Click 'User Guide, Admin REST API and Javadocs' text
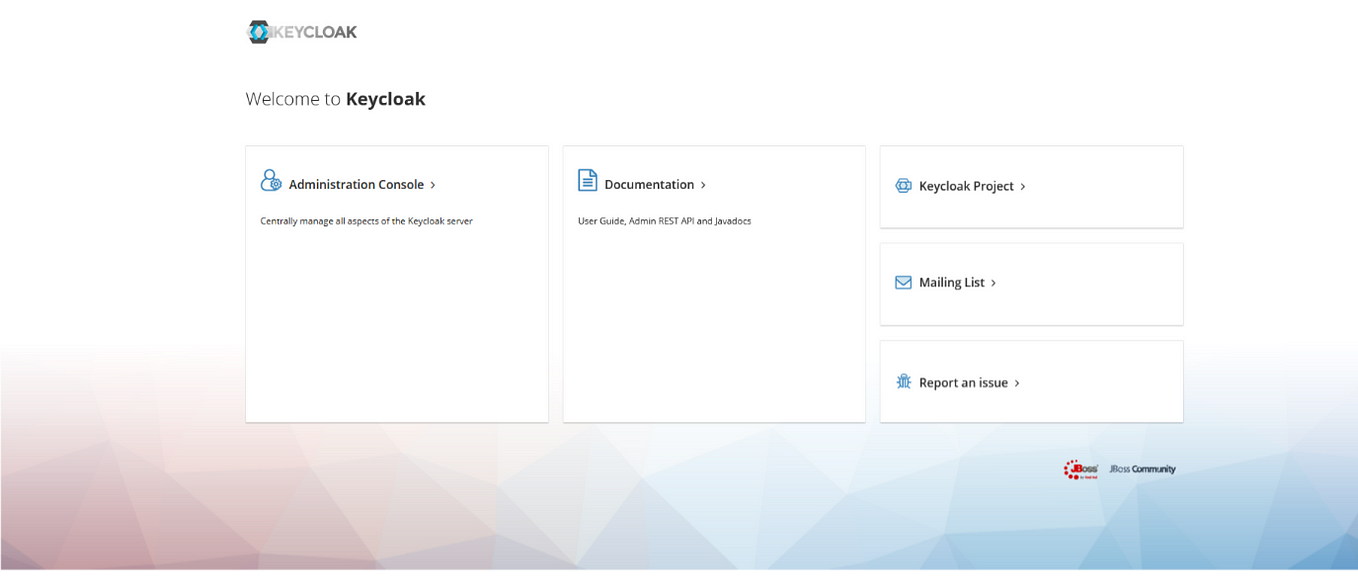The width and height of the screenshot is (1358, 576). click(664, 221)
